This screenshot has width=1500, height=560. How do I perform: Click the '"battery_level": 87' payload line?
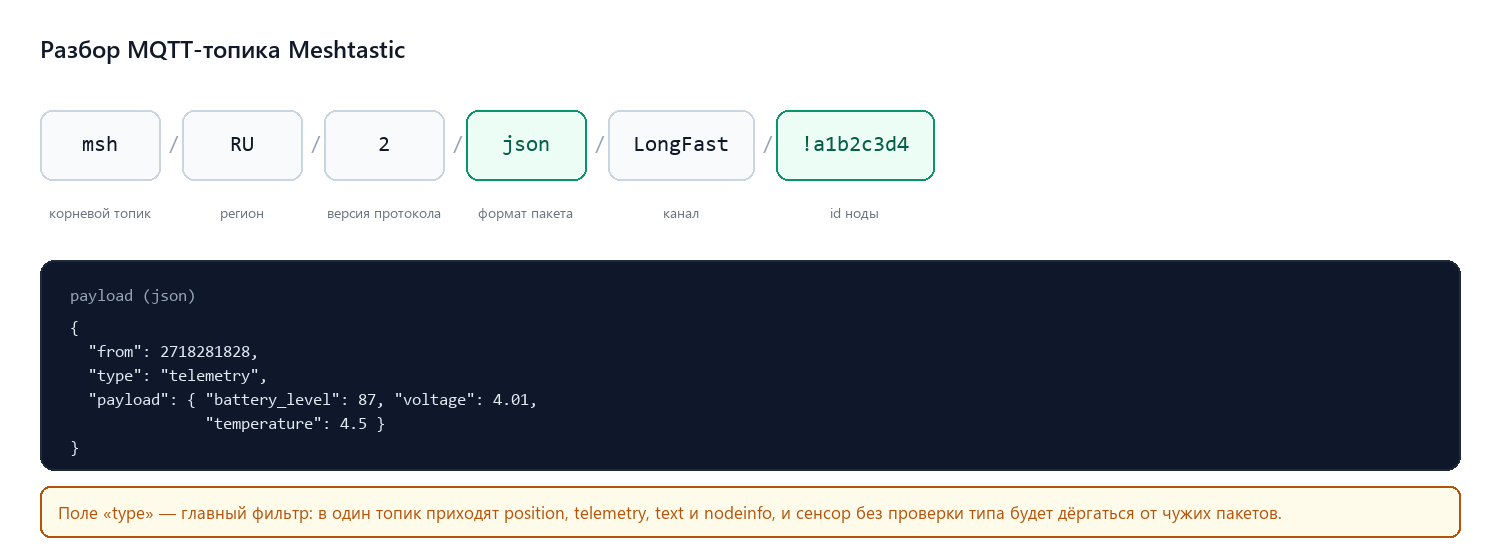point(313,400)
